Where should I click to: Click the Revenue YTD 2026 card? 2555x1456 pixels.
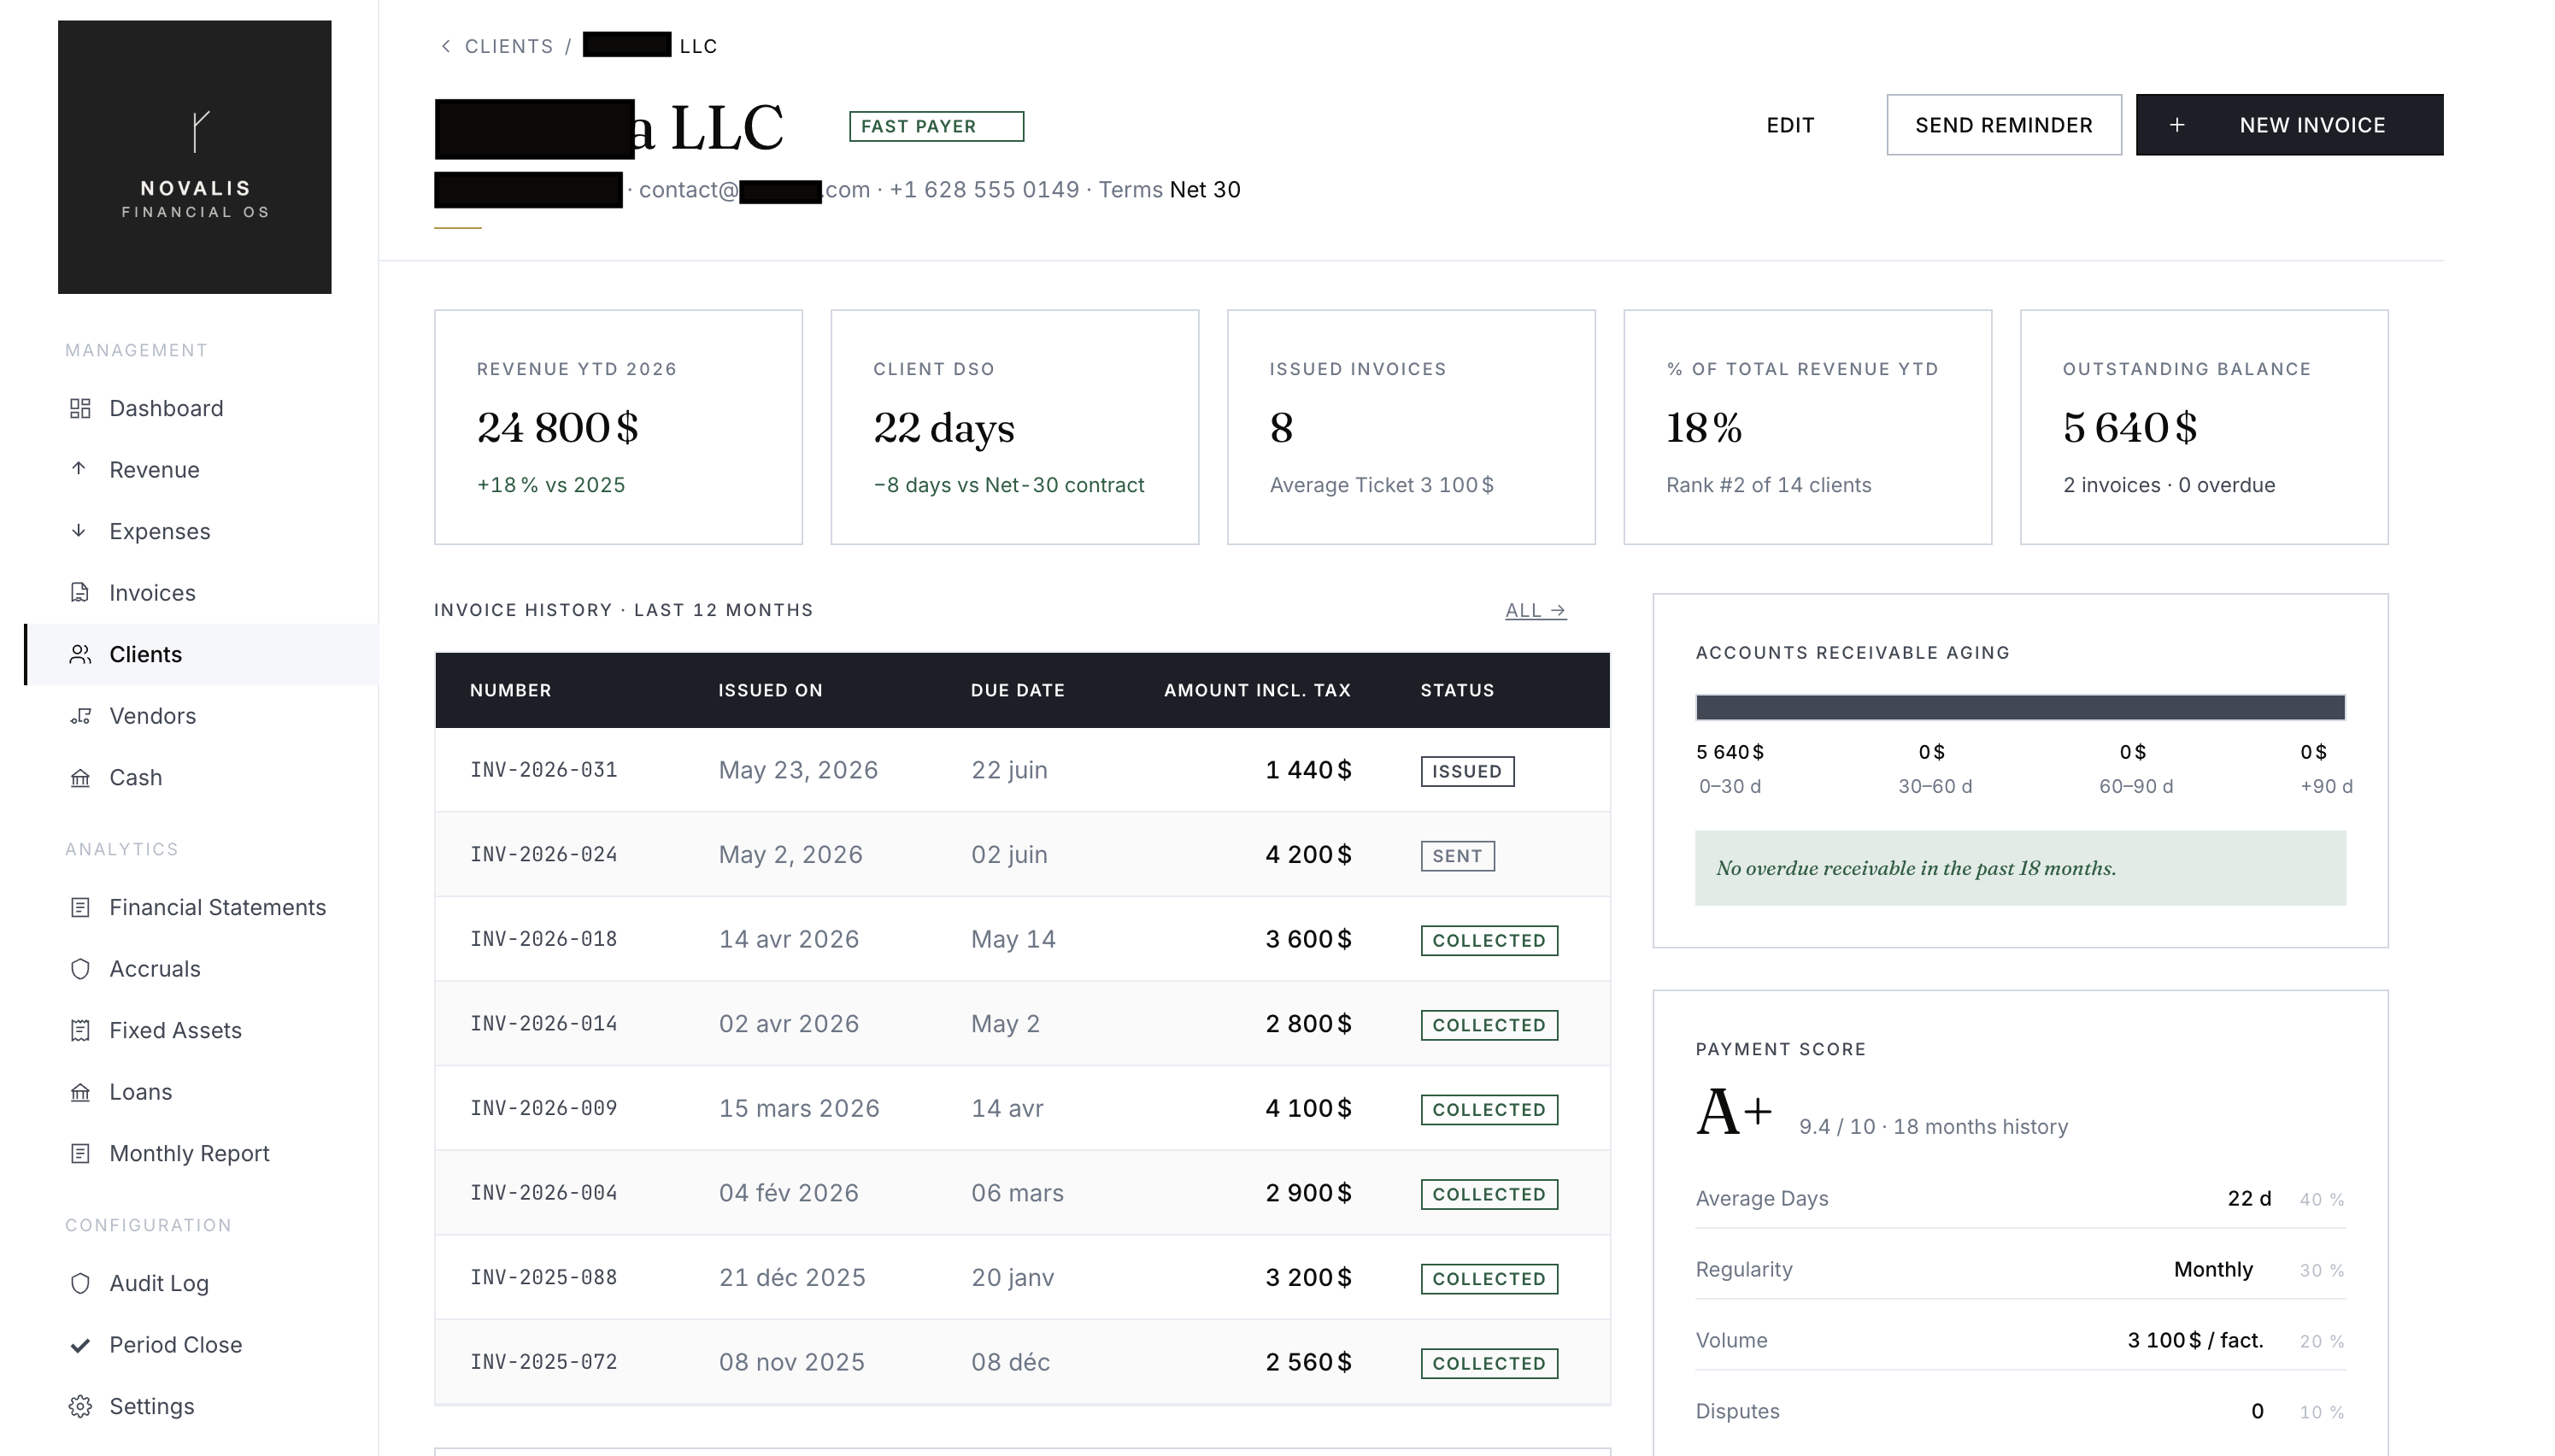tap(618, 427)
